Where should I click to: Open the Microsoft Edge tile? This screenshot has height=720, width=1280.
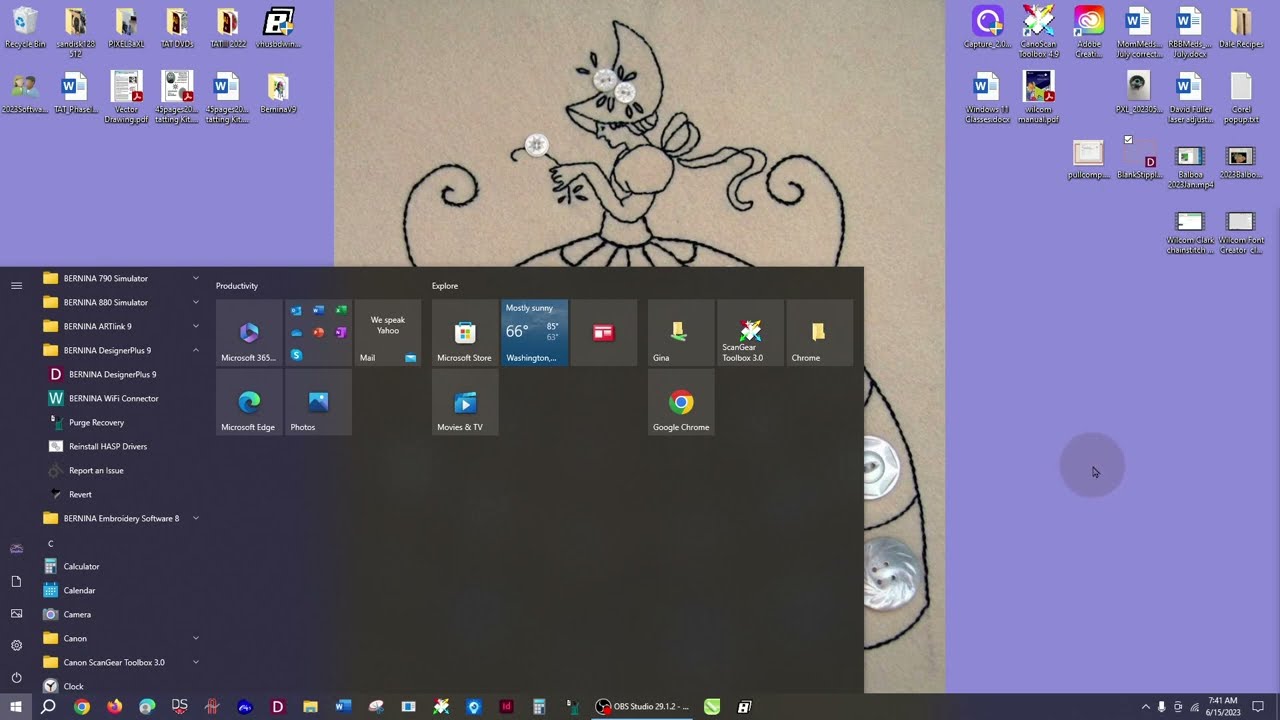249,402
